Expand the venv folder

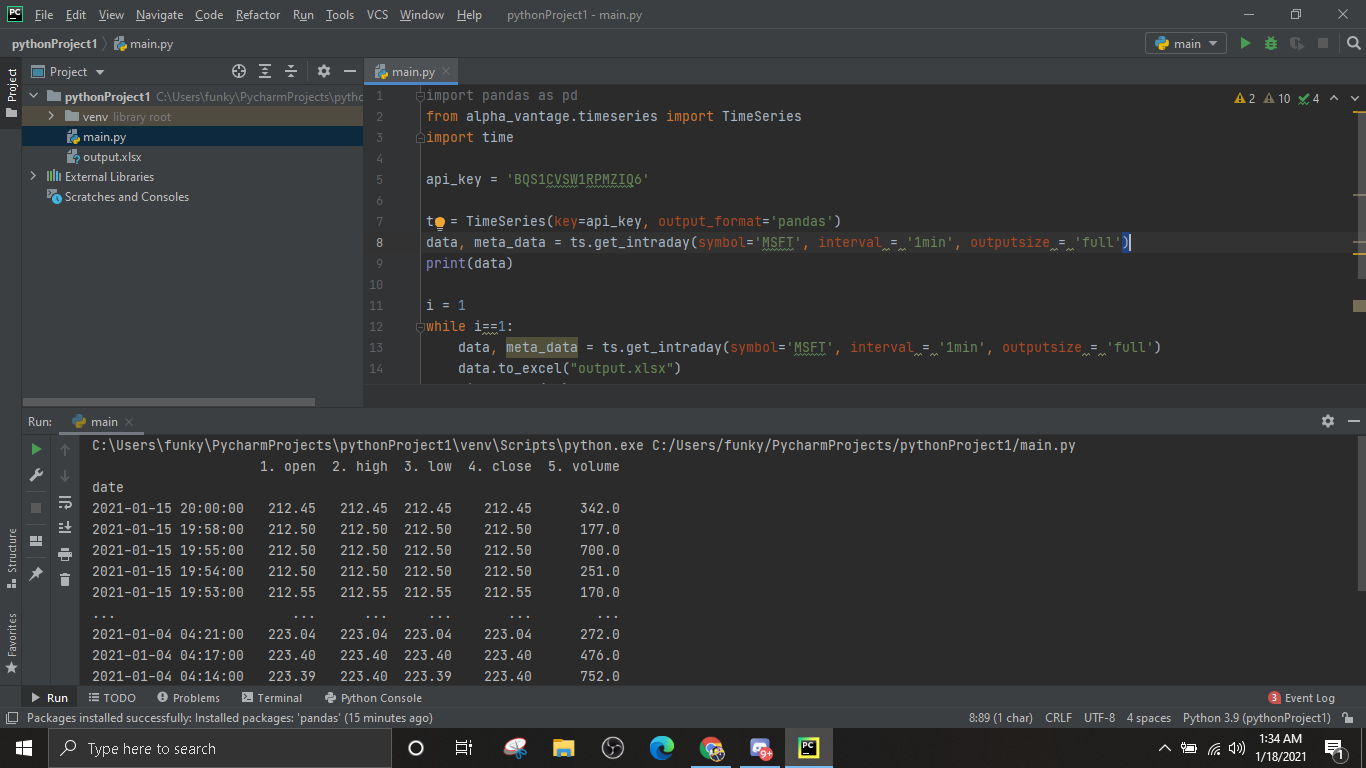51,117
